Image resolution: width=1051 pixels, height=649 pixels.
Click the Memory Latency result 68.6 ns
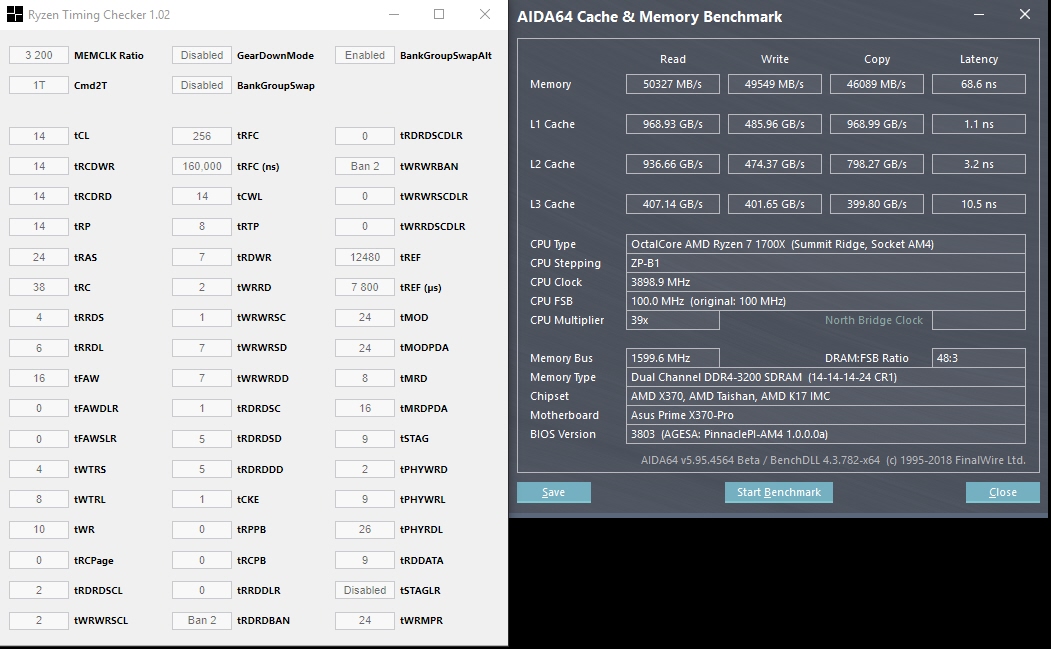pyautogui.click(x=979, y=84)
